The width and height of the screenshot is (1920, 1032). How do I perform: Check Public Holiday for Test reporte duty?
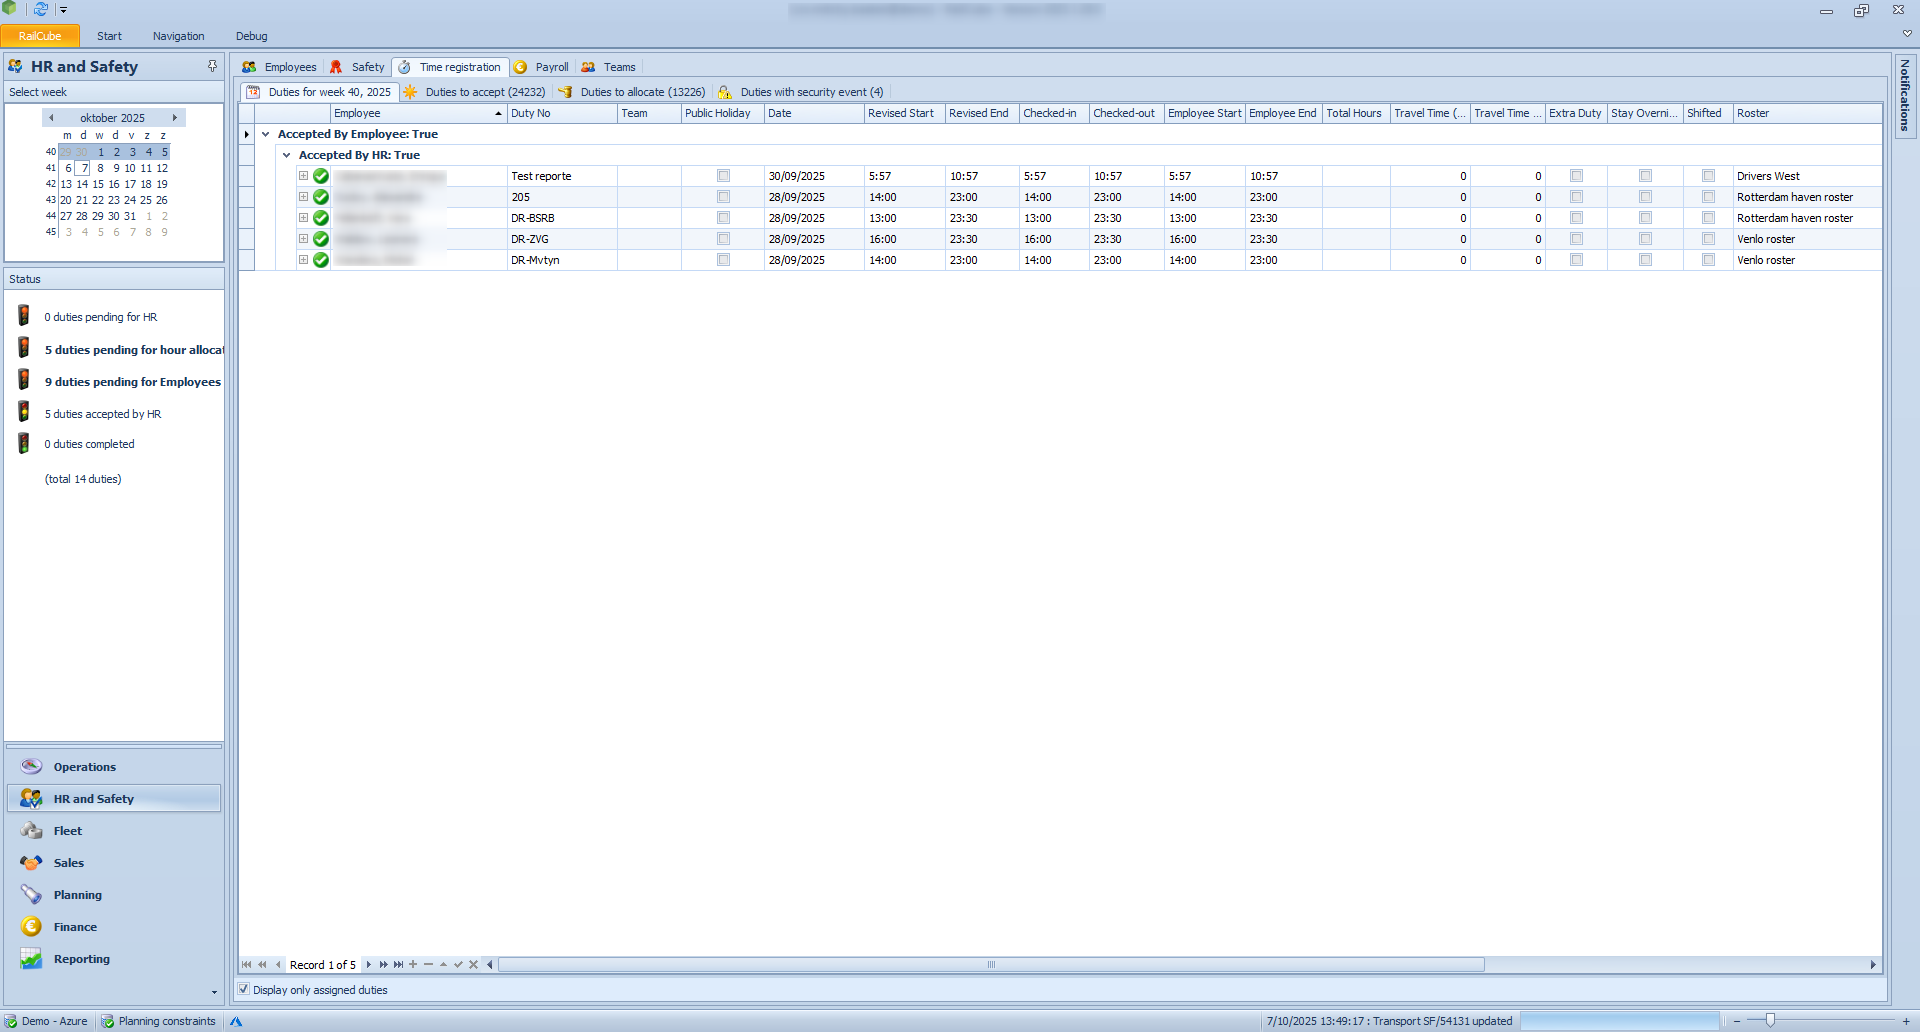[x=723, y=176]
